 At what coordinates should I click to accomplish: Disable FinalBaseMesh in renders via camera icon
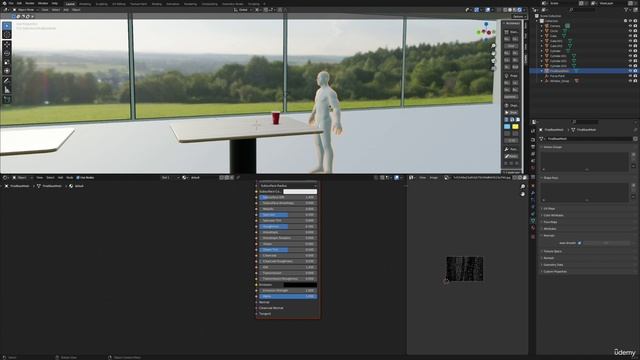(635, 71)
